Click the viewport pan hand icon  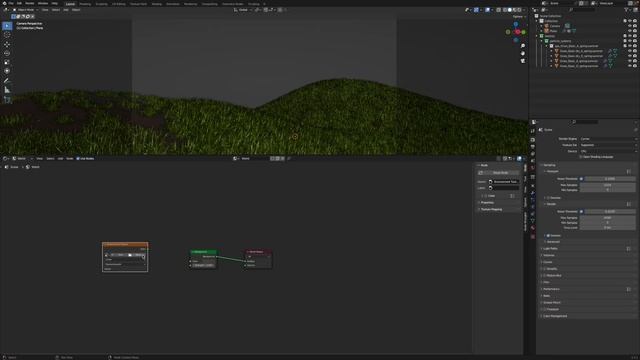[523, 53]
